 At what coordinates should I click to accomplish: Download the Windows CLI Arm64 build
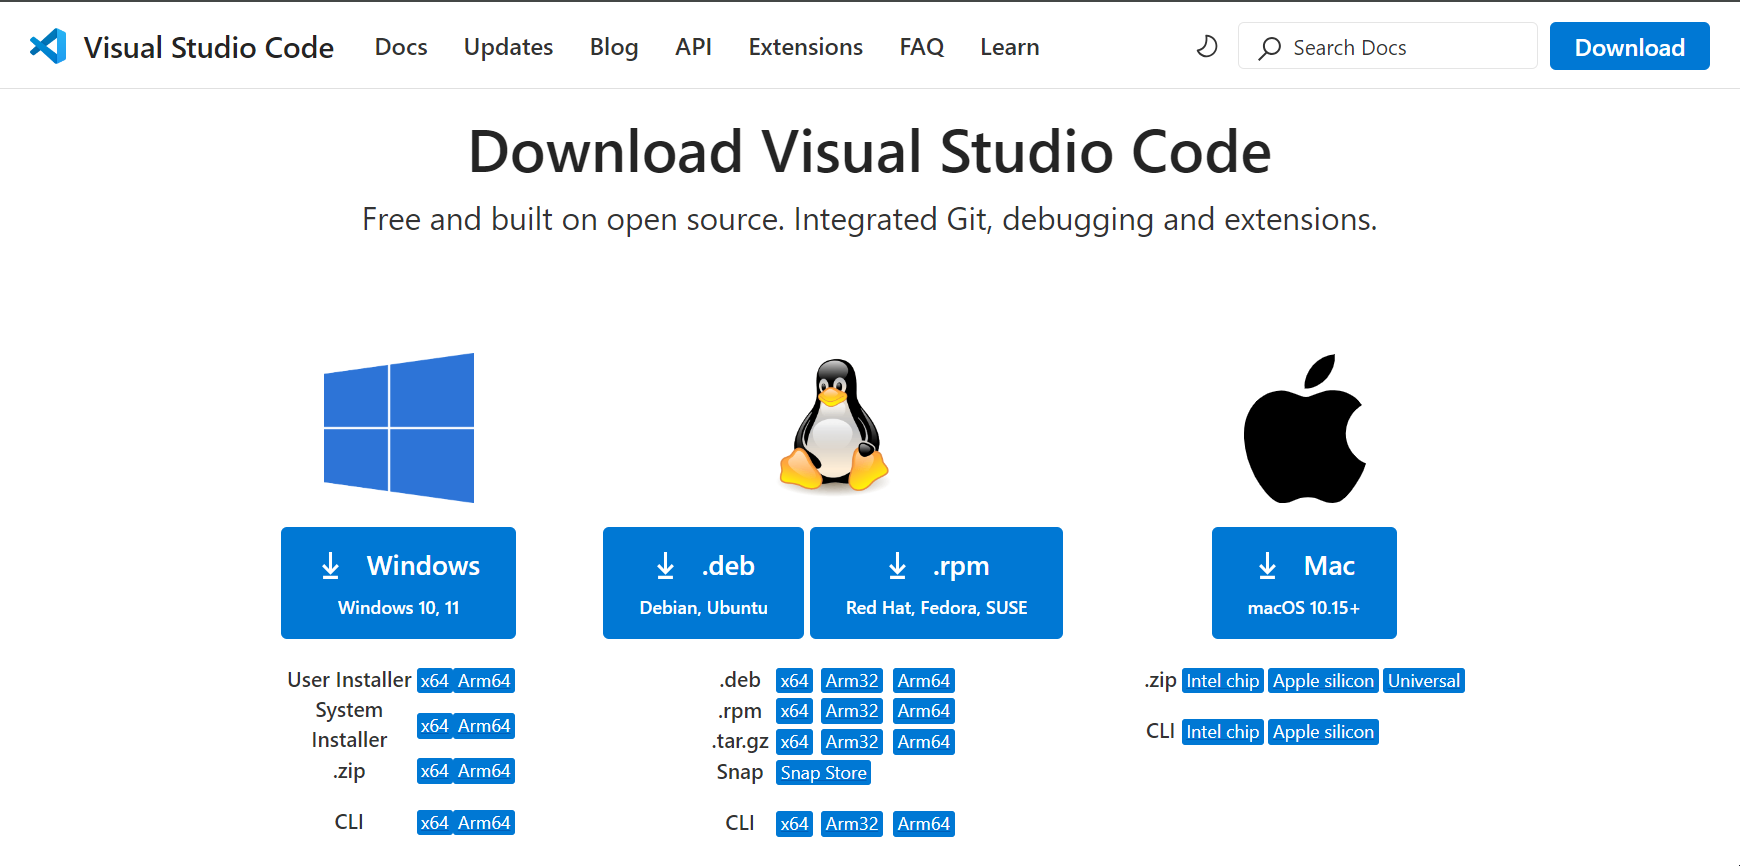tap(484, 823)
